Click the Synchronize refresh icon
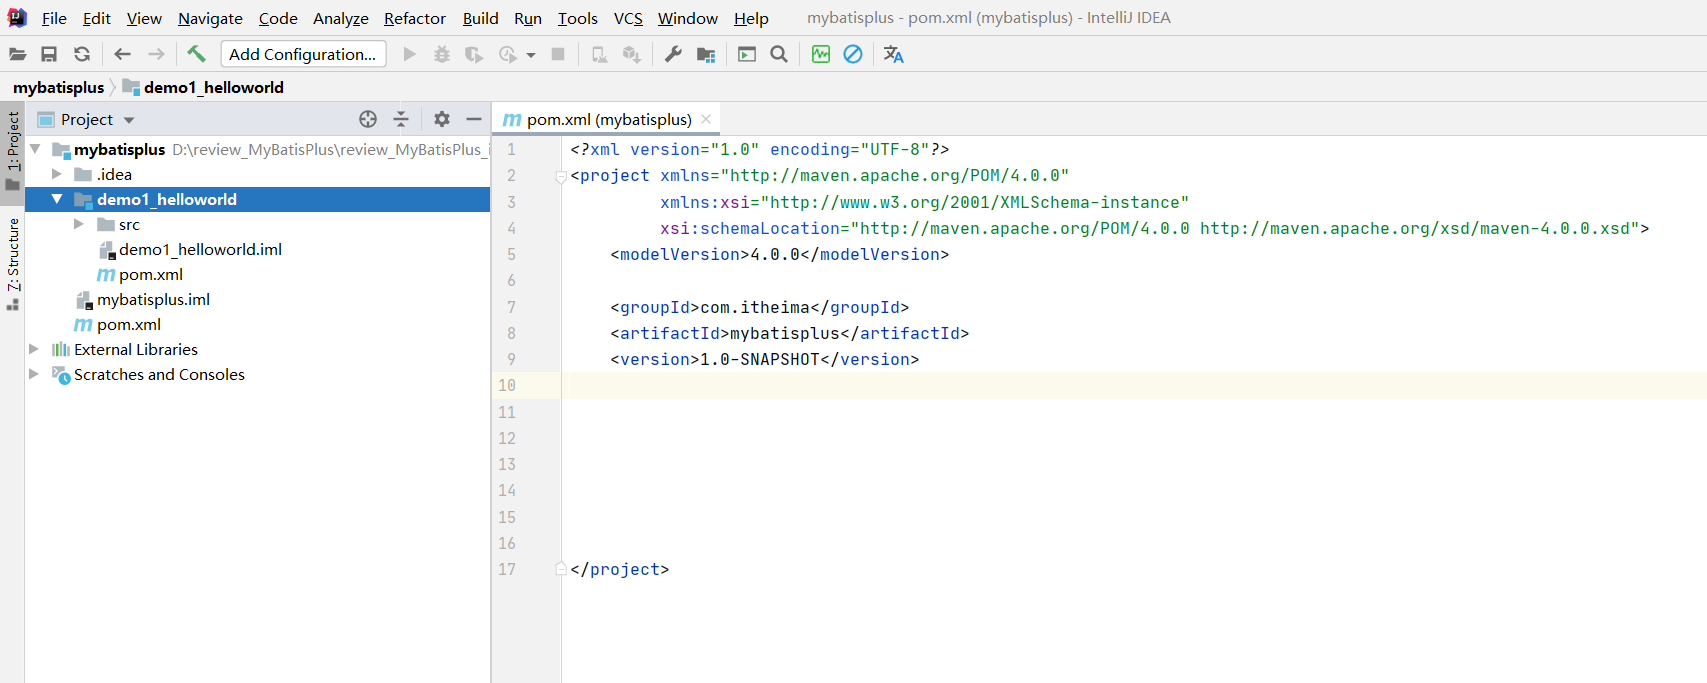This screenshot has height=683, width=1707. [82, 54]
